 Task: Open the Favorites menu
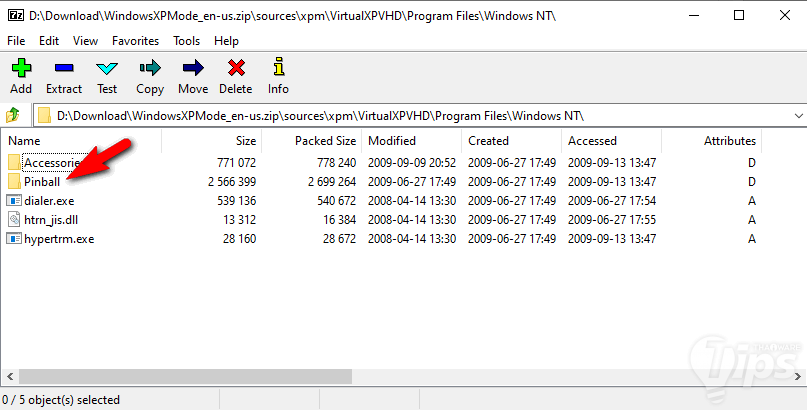coord(135,41)
